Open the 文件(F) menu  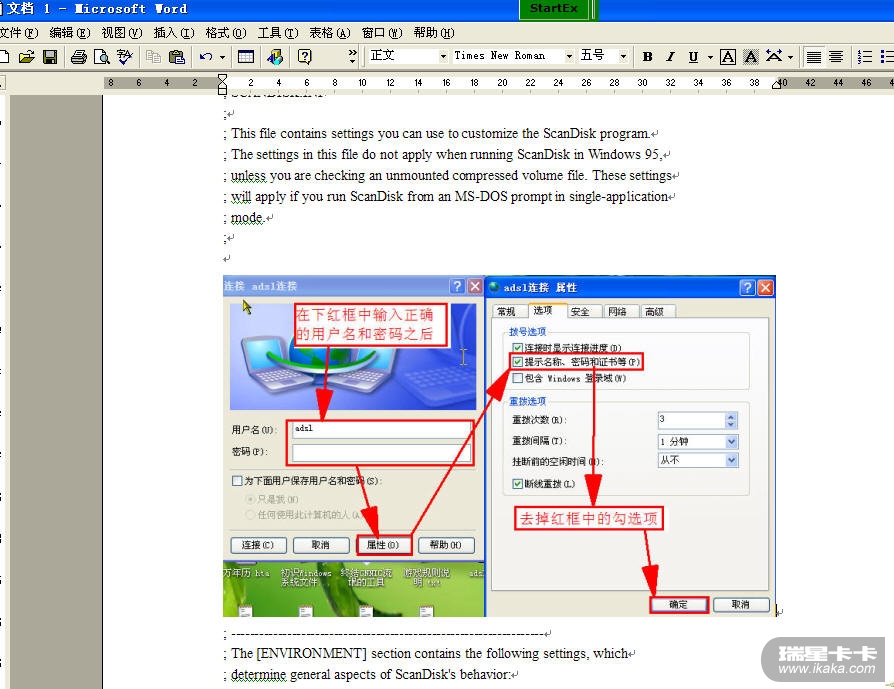click(x=19, y=33)
